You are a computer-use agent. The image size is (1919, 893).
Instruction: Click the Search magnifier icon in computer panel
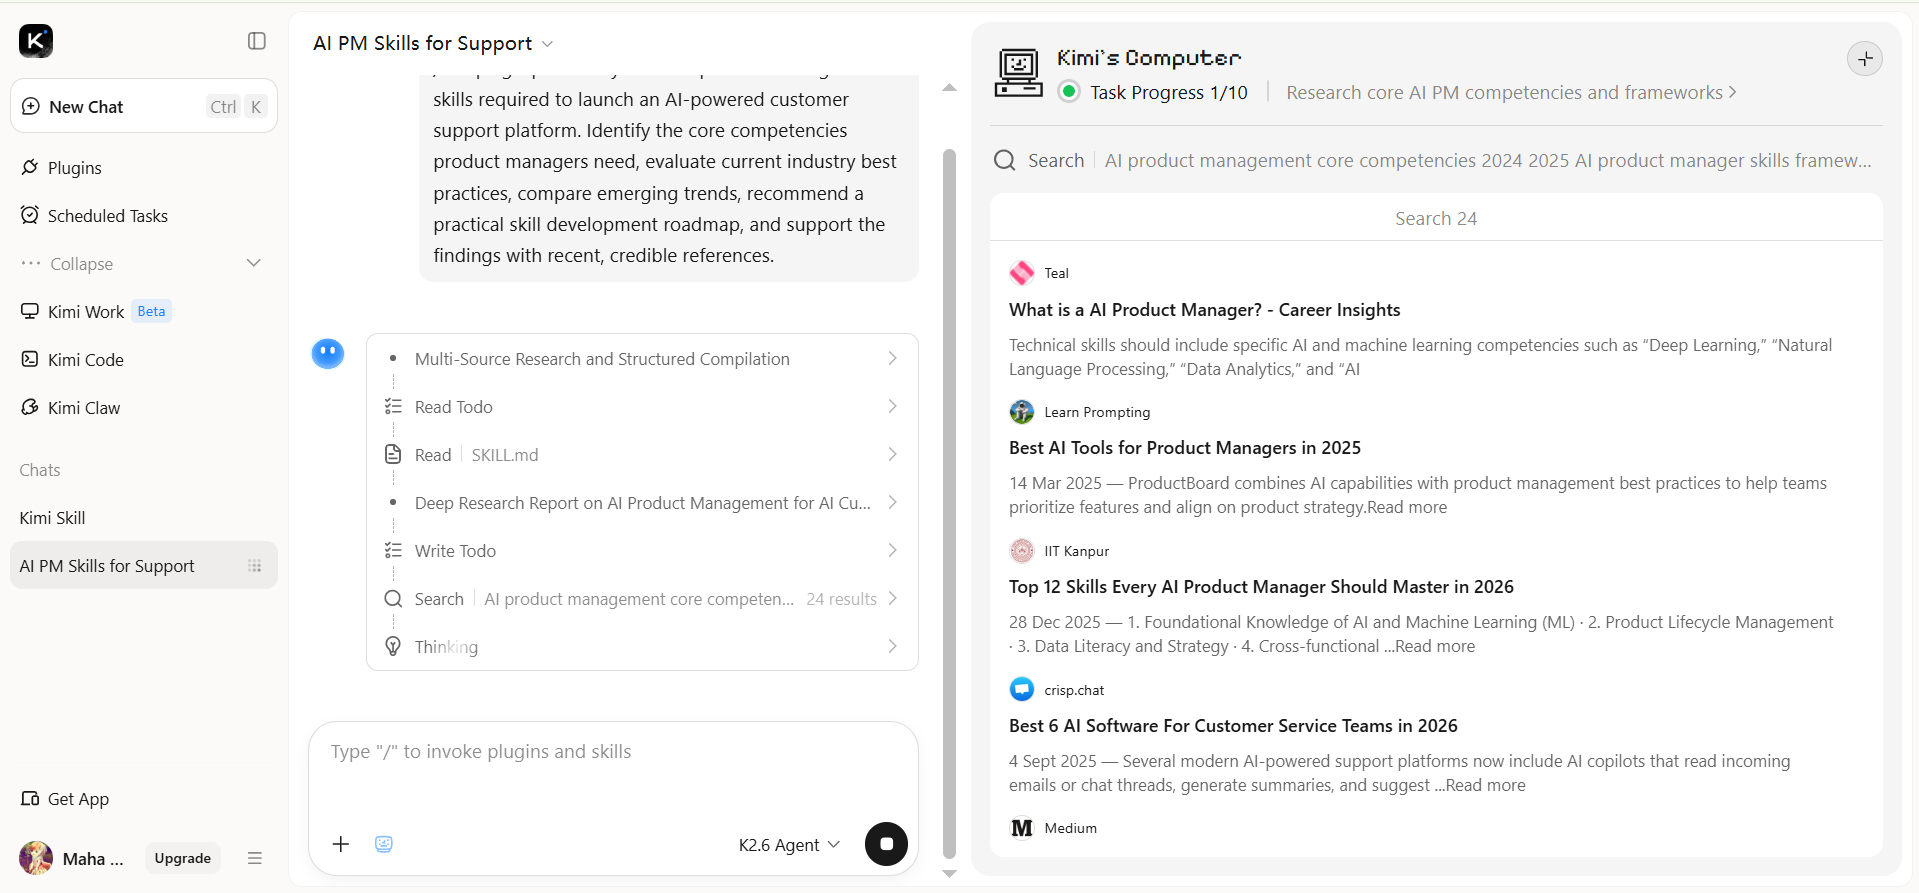click(1005, 160)
